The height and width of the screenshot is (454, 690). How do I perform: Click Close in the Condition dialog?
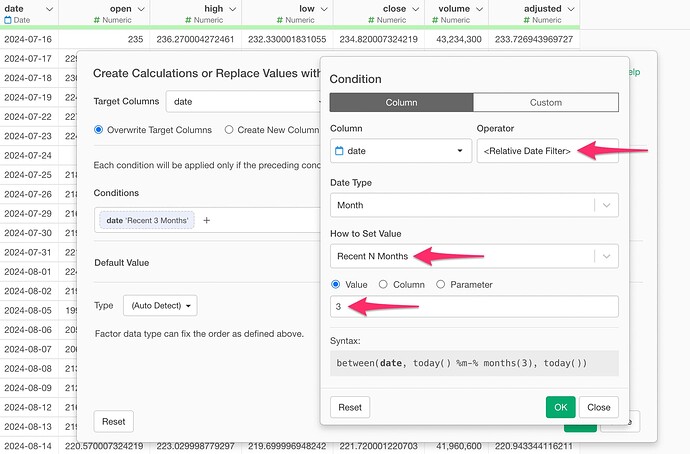pyautogui.click(x=598, y=407)
